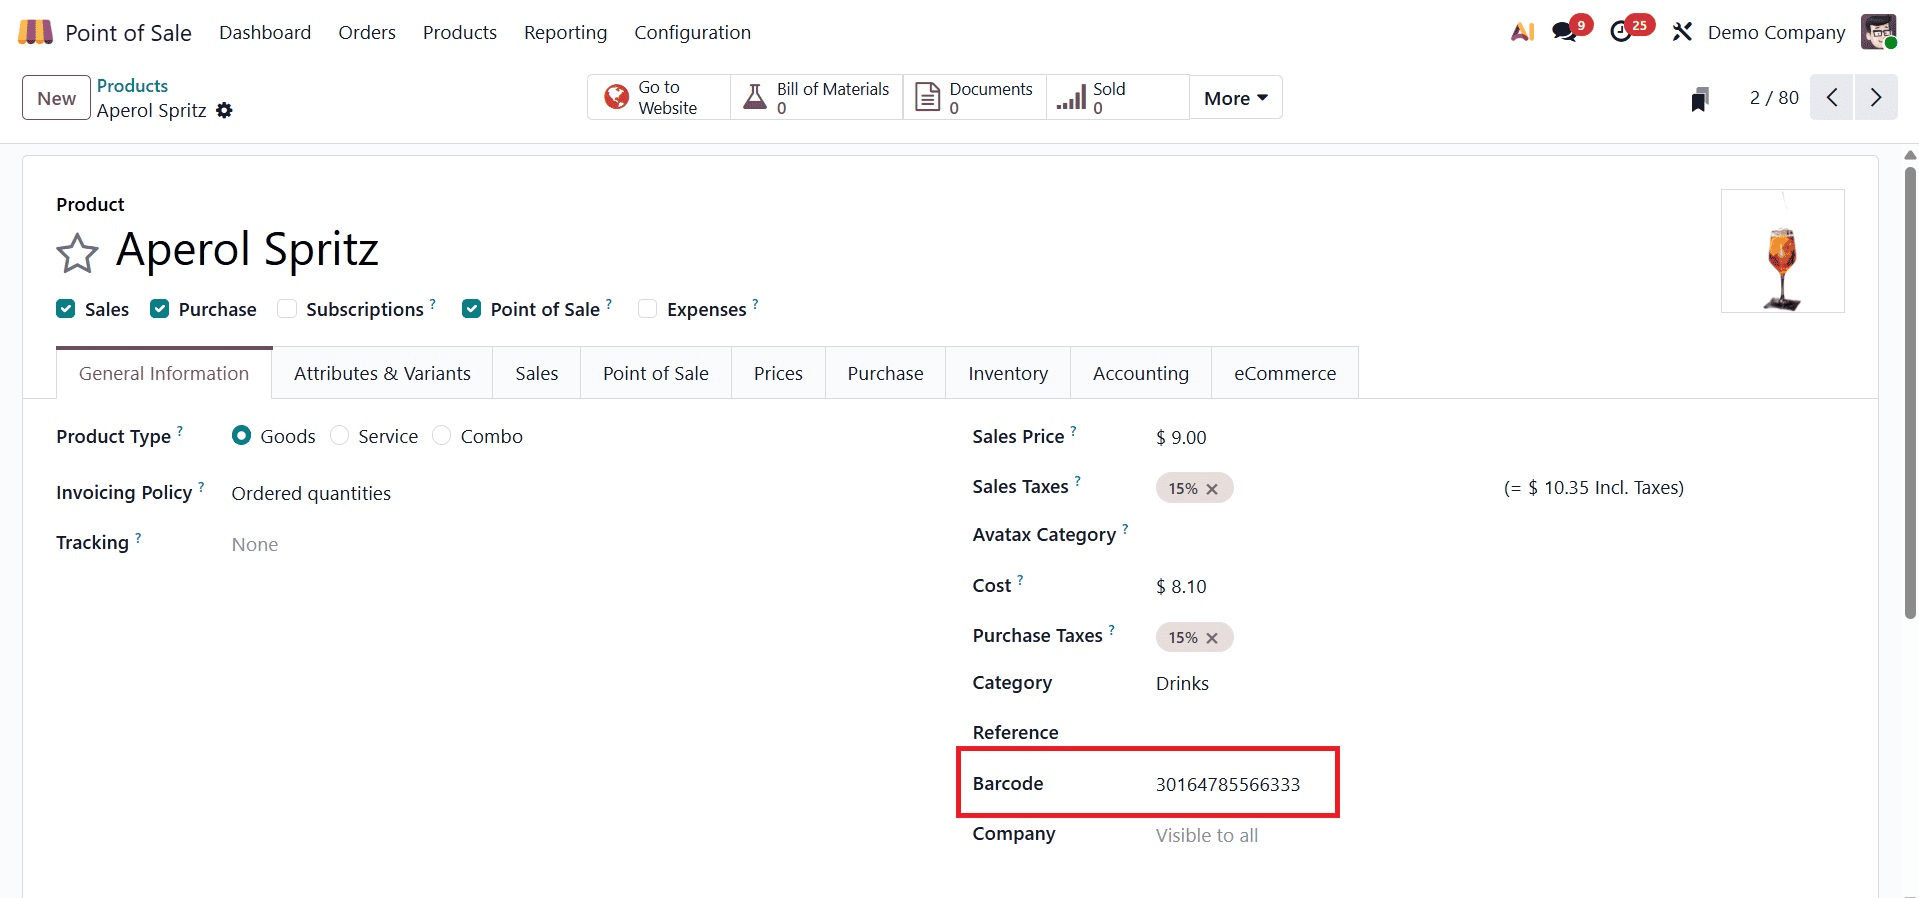This screenshot has width=1919, height=898.
Task: Open the Orders menu
Action: pos(367,32)
